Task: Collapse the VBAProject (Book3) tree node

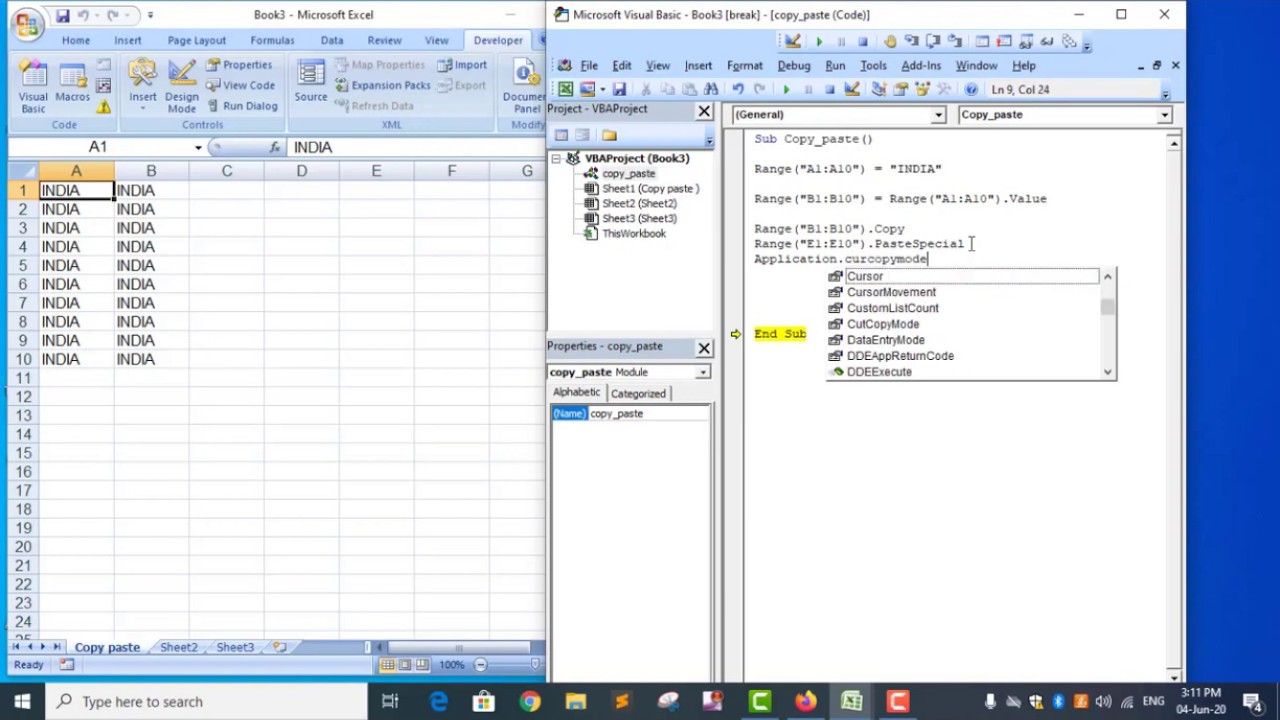Action: click(x=556, y=159)
